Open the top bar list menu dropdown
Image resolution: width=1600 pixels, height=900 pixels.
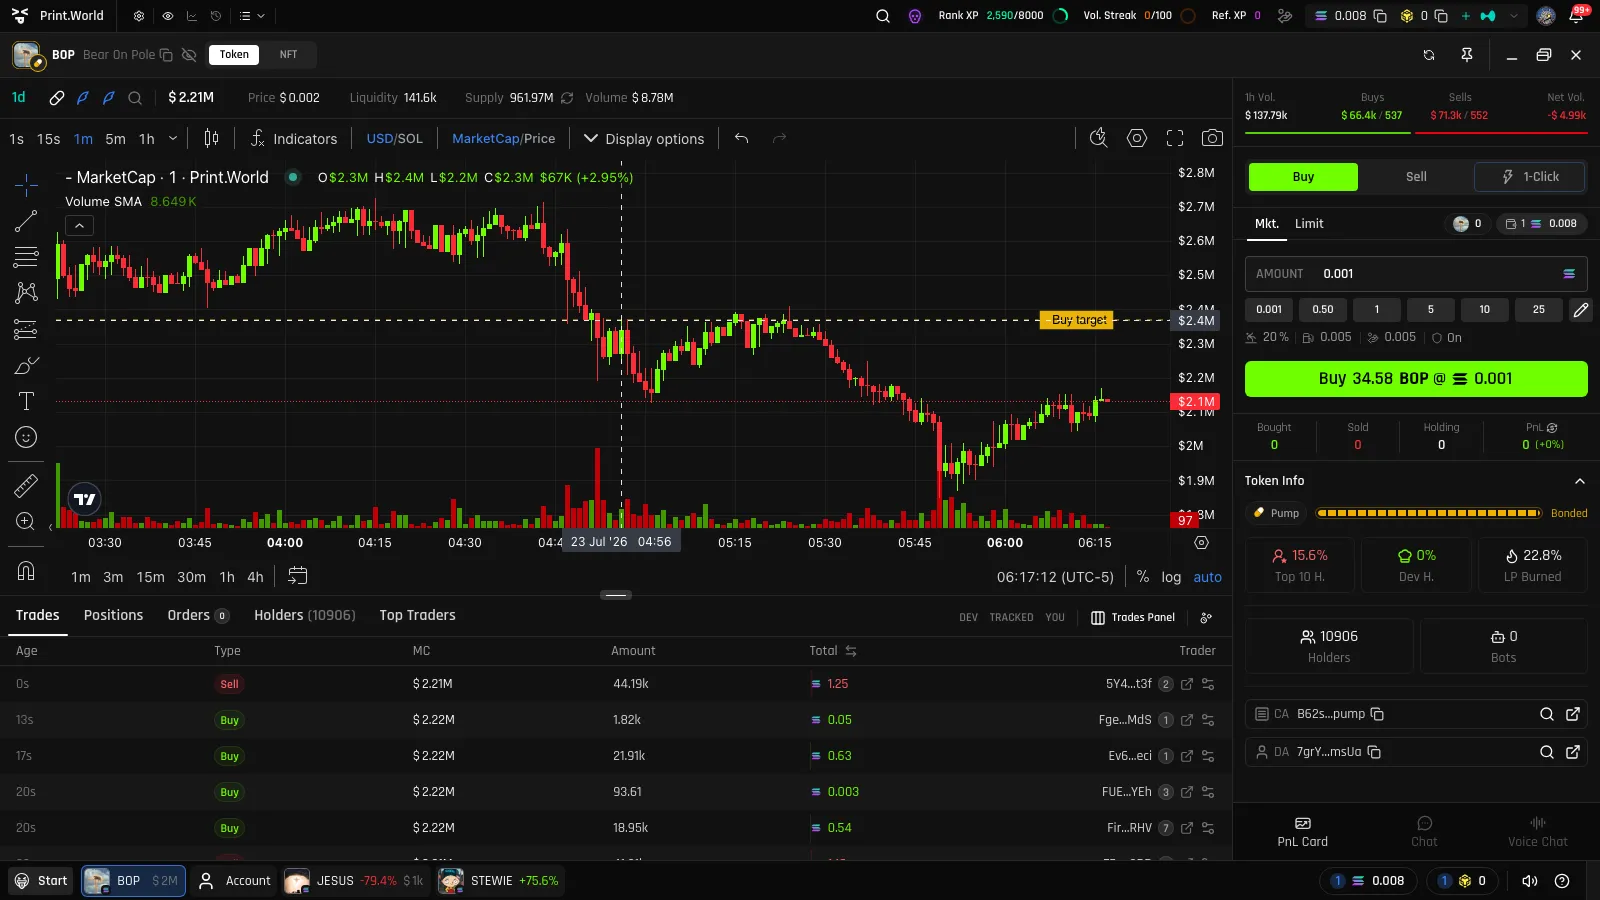[252, 16]
